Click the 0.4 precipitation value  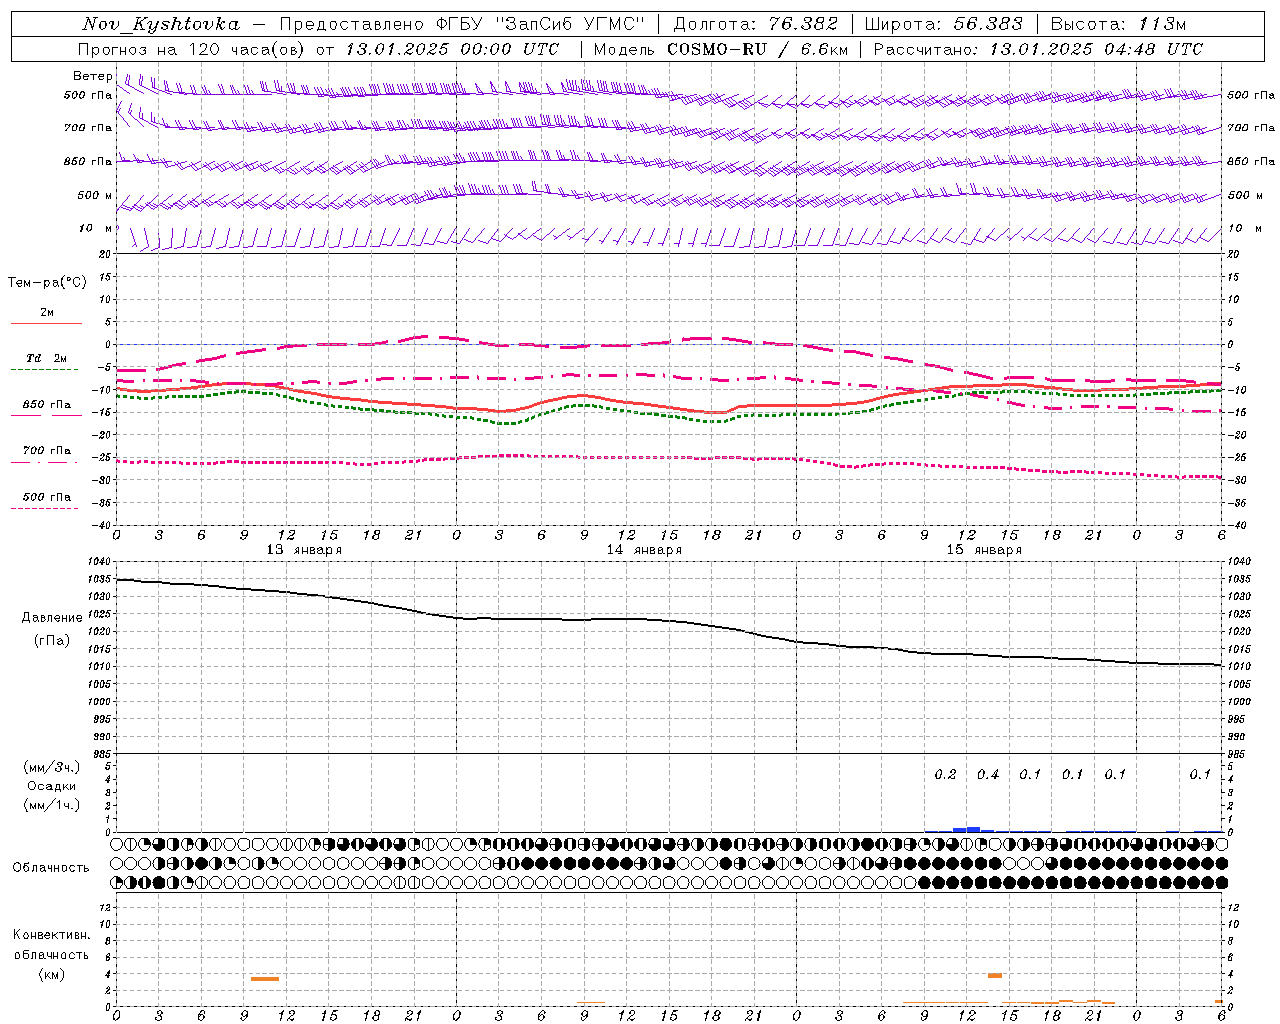tap(988, 775)
